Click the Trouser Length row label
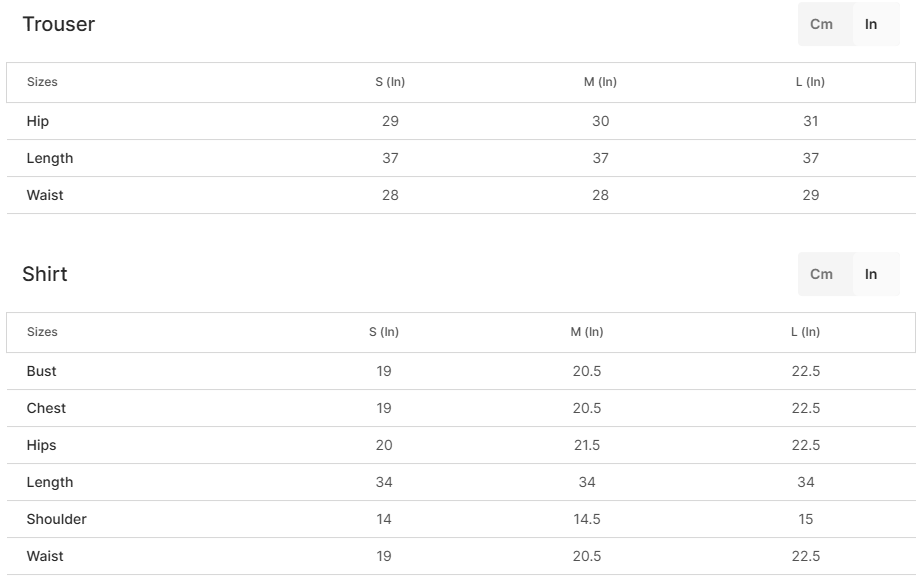This screenshot has width=922, height=582. click(x=50, y=158)
